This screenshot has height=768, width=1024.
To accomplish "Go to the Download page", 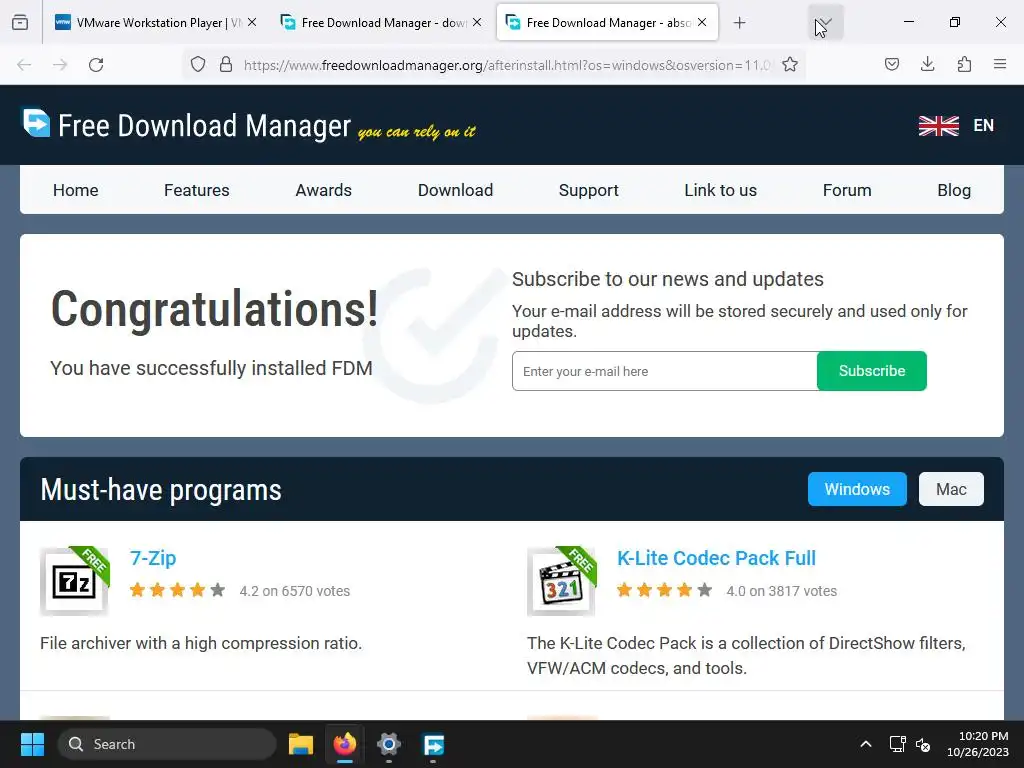I will (455, 190).
